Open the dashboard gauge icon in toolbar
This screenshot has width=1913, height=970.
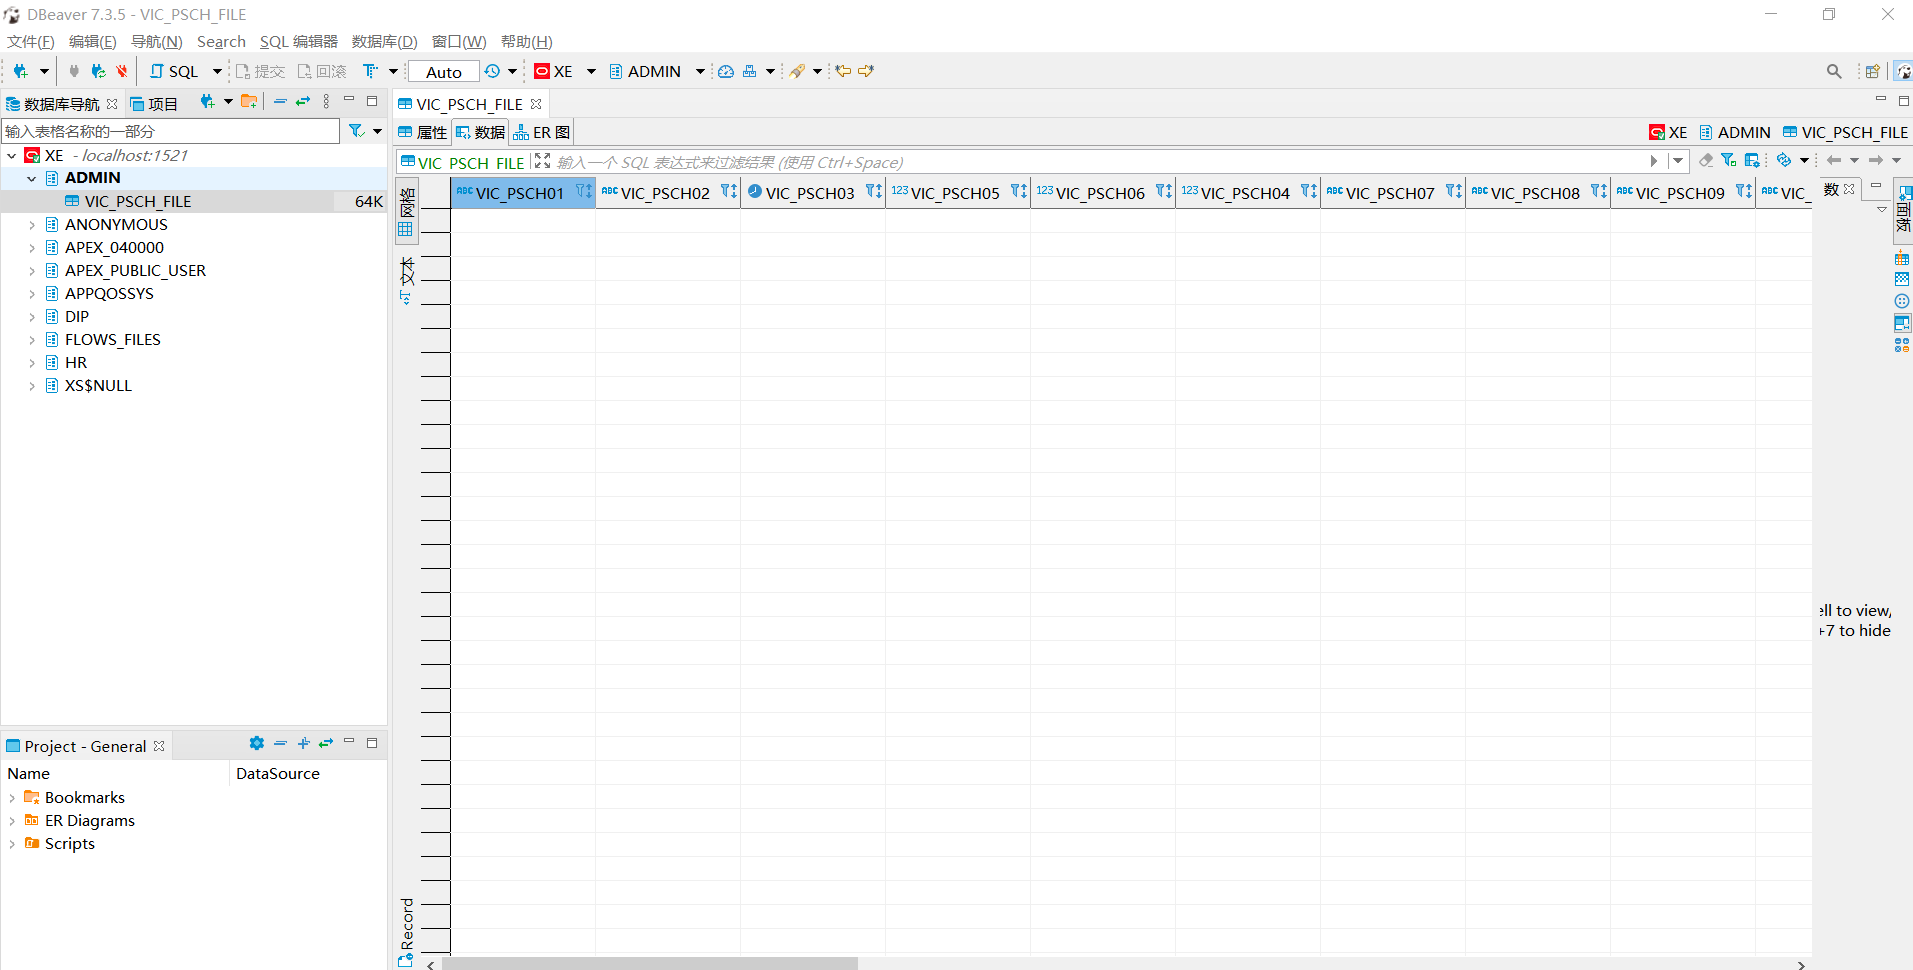click(x=726, y=71)
